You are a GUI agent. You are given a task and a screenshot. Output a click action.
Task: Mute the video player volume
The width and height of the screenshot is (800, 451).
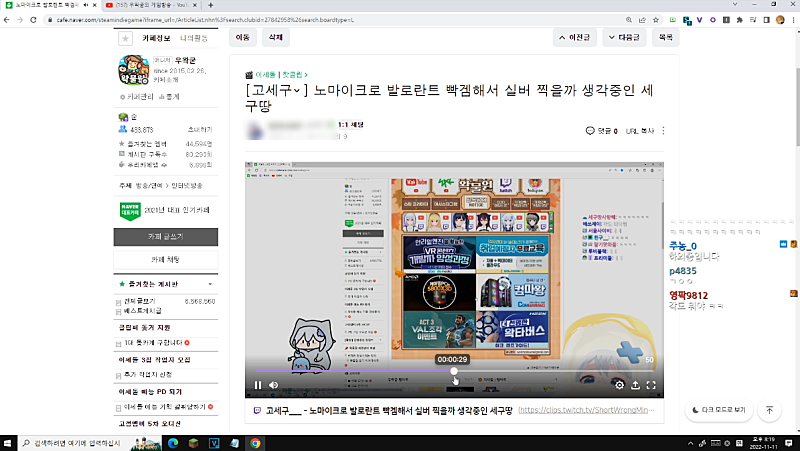tap(274, 385)
